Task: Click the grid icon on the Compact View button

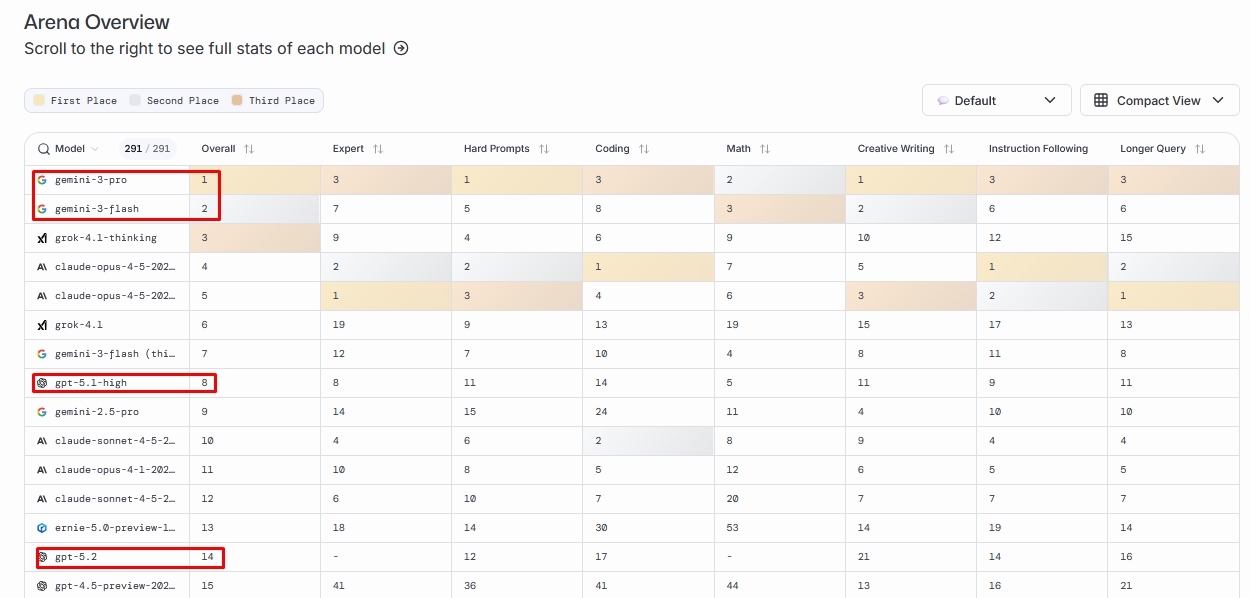Action: coord(1103,100)
